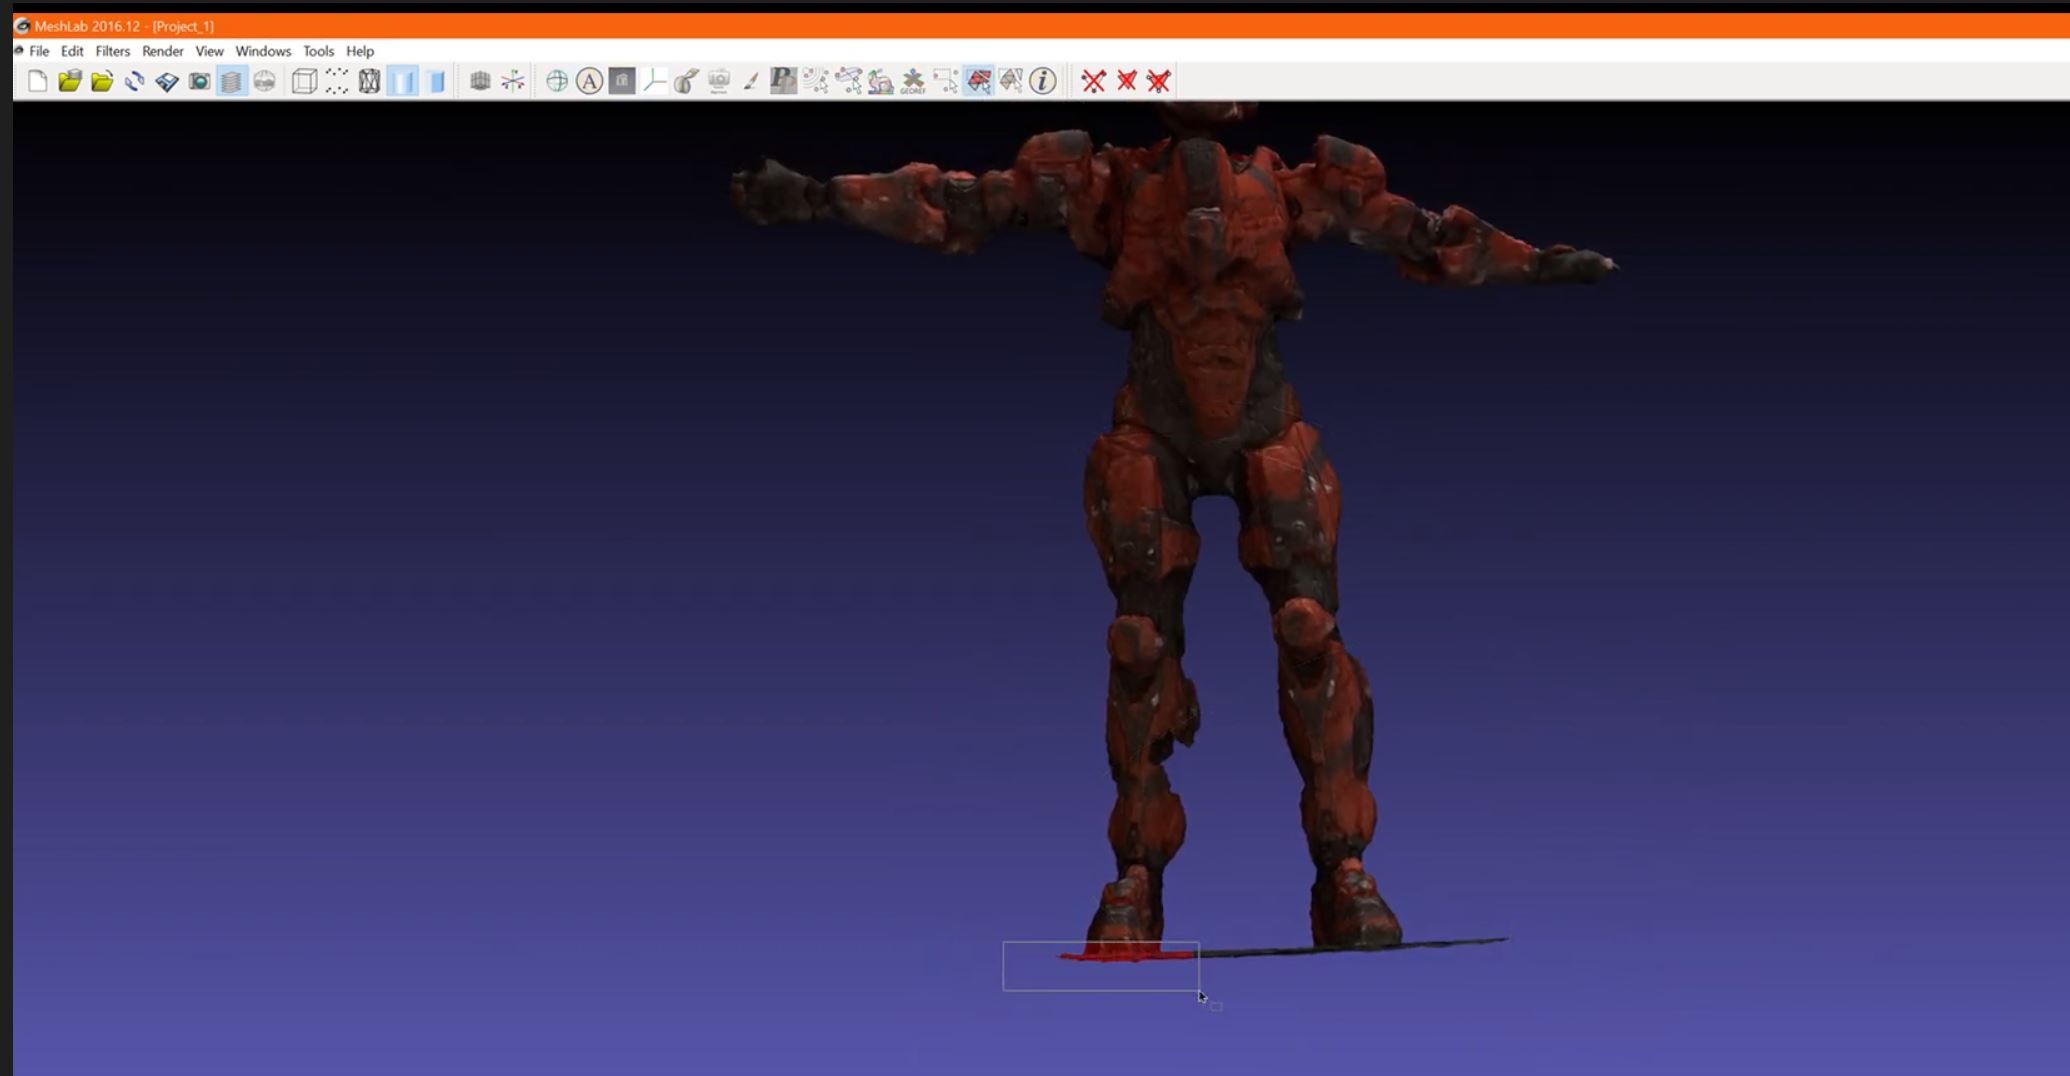This screenshot has height=1076, width=2070.
Task: Select rectangular vertex selection tool
Action: pyautogui.click(x=945, y=81)
